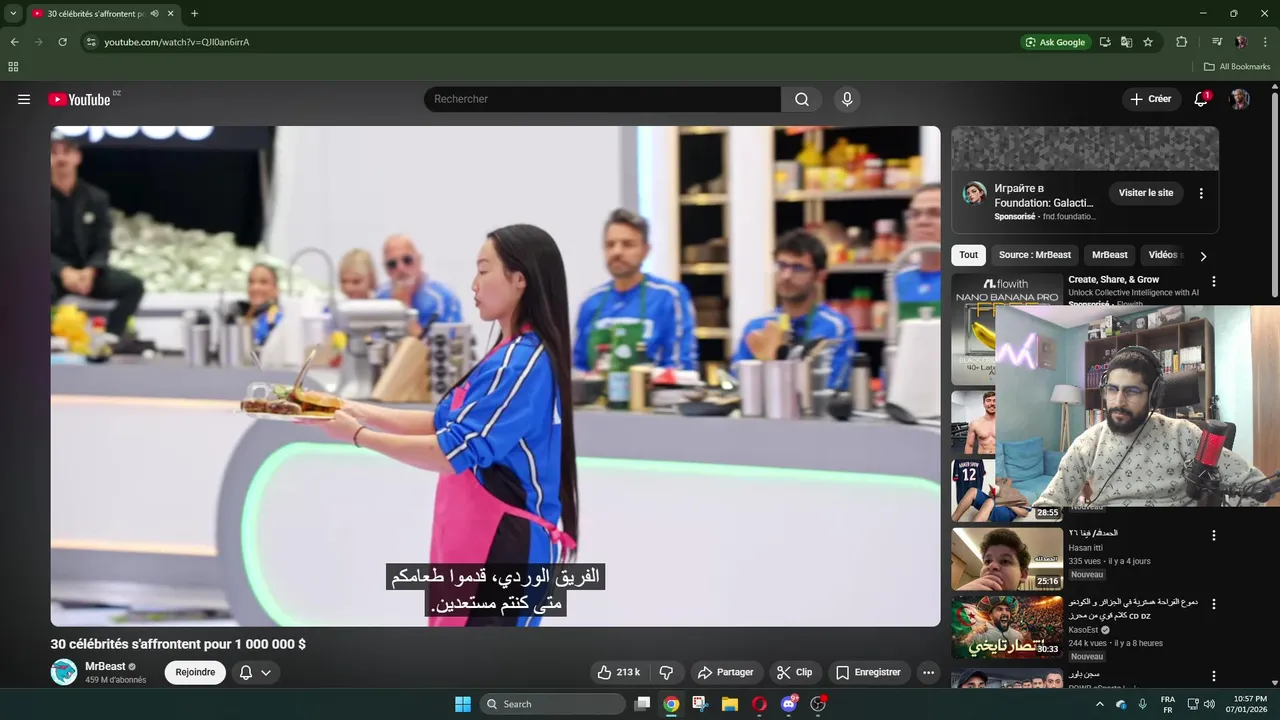Switch the FRA input language indicator
Screen dimensions: 1280x720
pos(1168,704)
